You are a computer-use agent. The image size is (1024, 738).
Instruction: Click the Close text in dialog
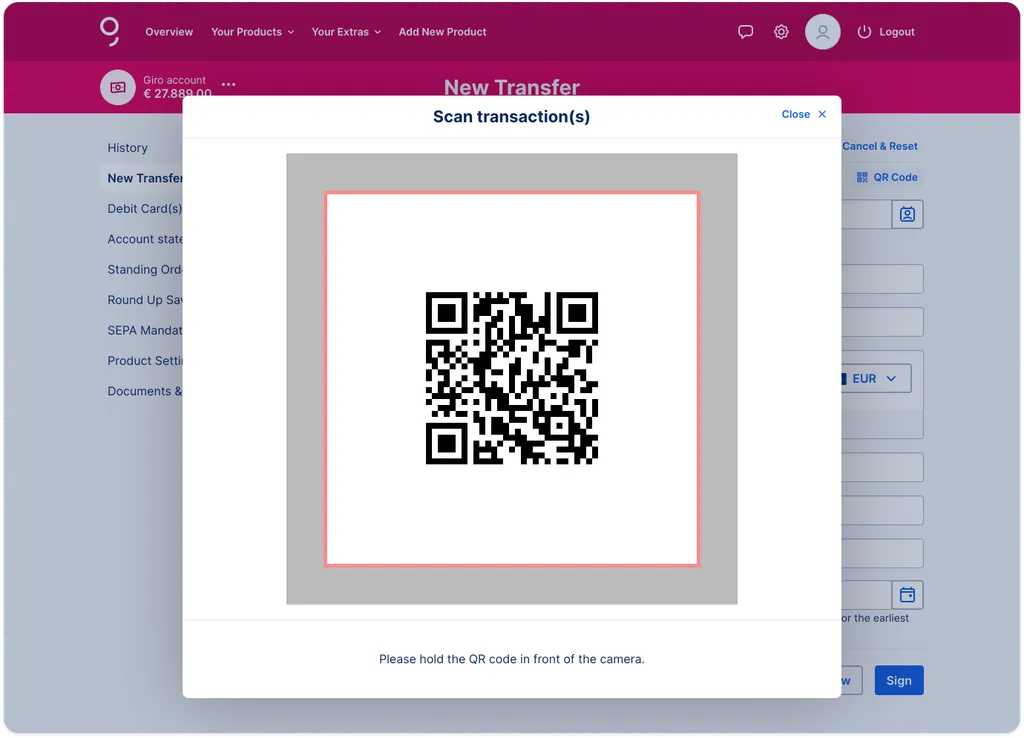pyautogui.click(x=795, y=114)
